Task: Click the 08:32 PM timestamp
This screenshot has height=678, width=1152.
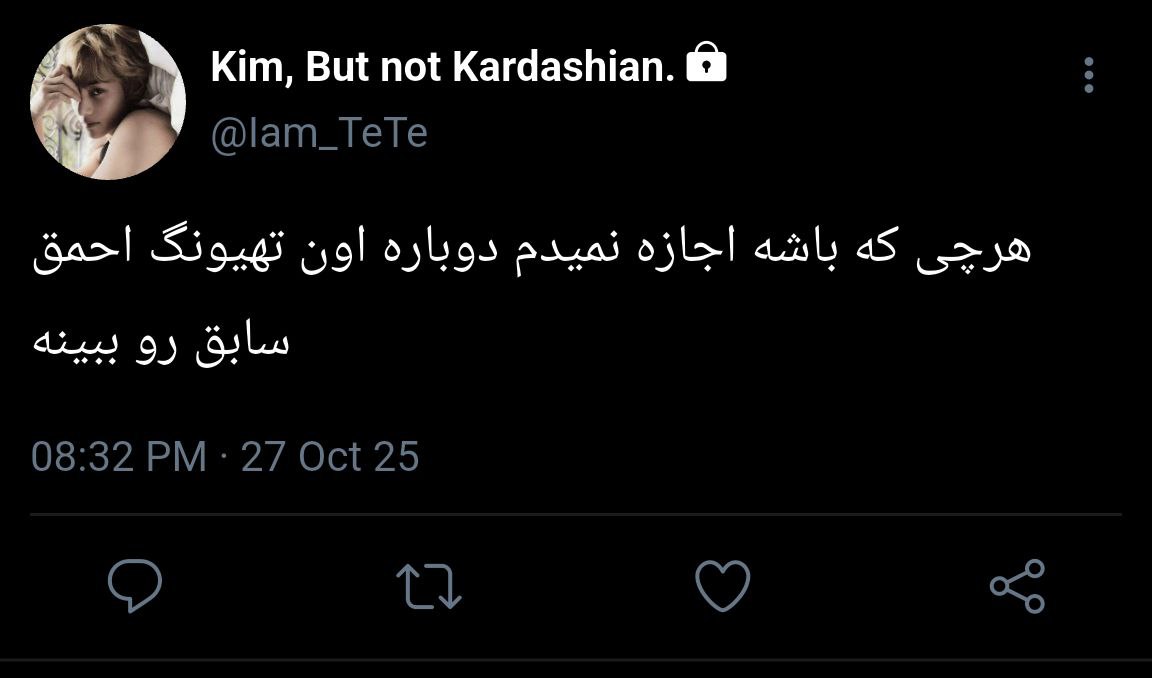Action: (118, 457)
